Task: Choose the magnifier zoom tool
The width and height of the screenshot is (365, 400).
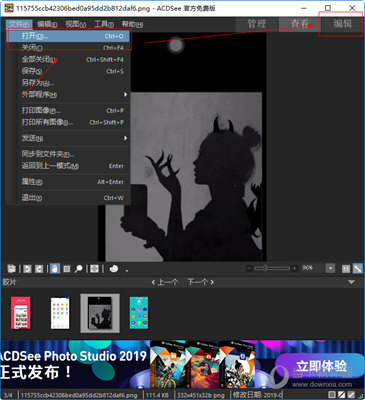Action: coord(79,269)
